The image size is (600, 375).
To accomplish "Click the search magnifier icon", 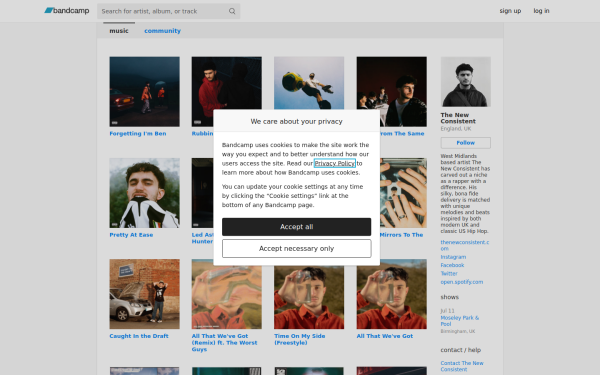I will point(232,11).
